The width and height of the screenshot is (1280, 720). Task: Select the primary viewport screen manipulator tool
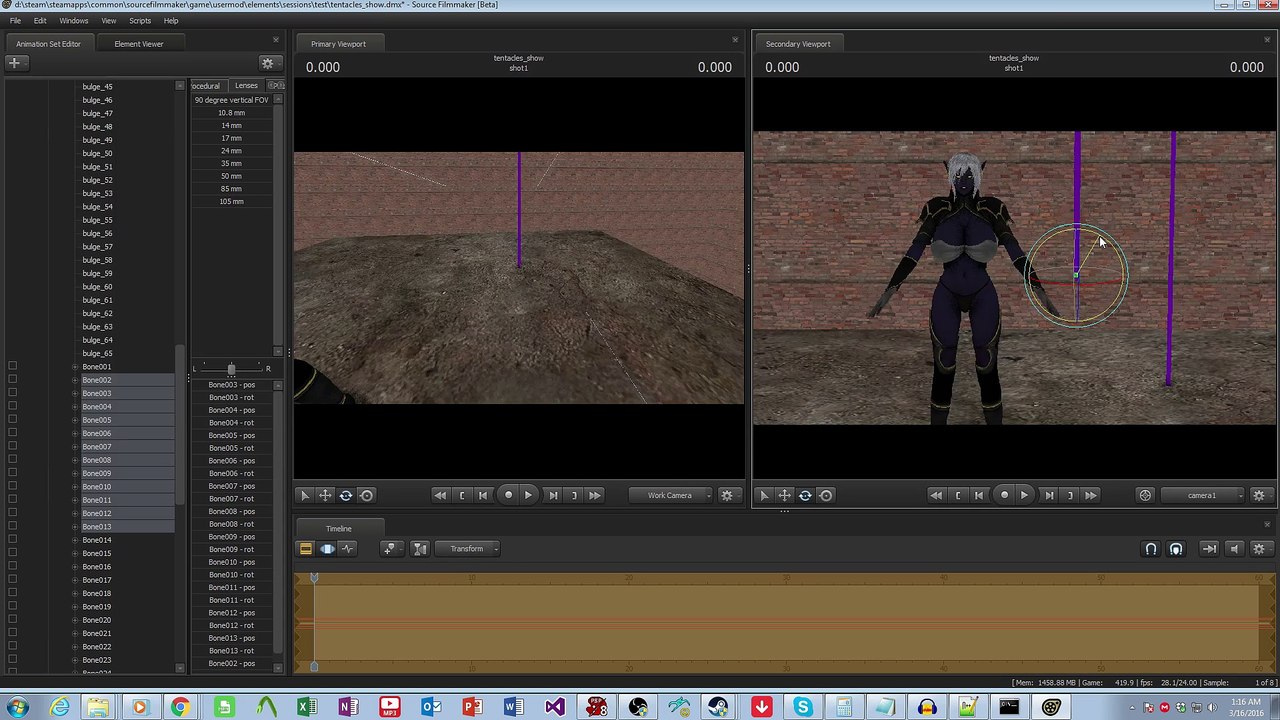[x=366, y=495]
